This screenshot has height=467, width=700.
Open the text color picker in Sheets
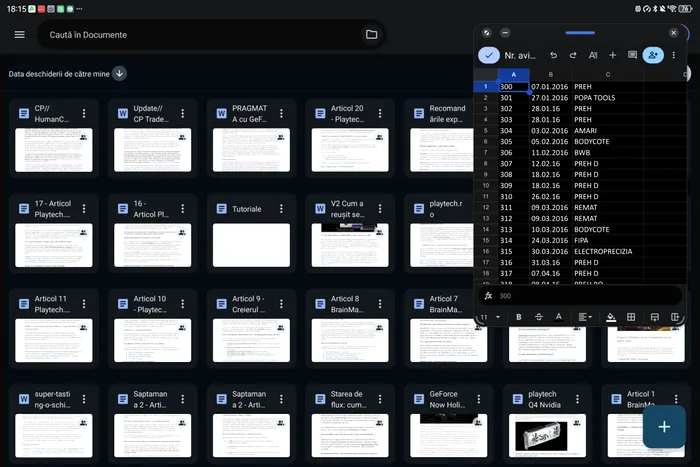(x=558, y=317)
